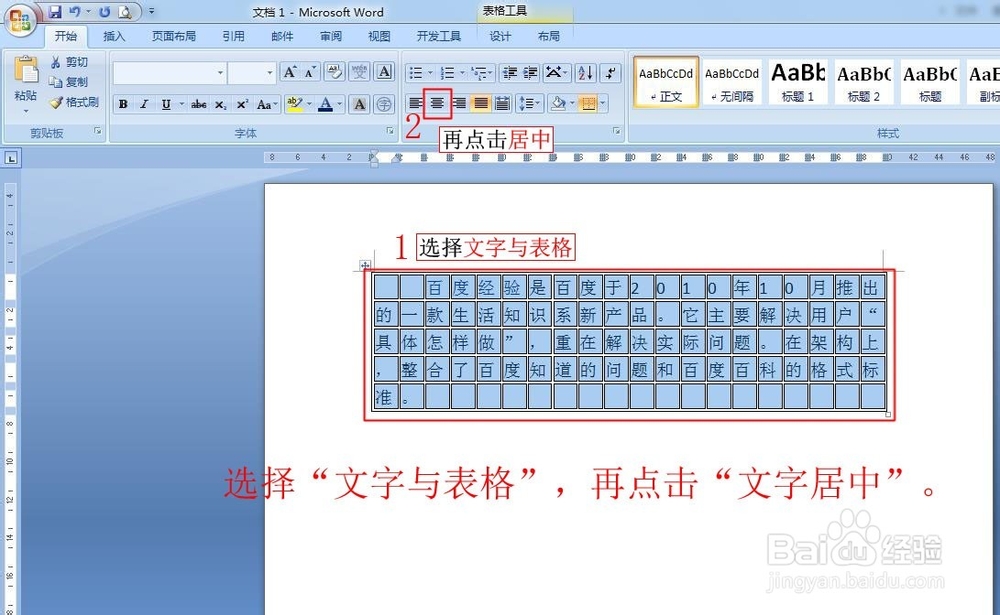This screenshot has width=1000, height=615.
Task: Center the text alignment
Action: click(x=437, y=103)
